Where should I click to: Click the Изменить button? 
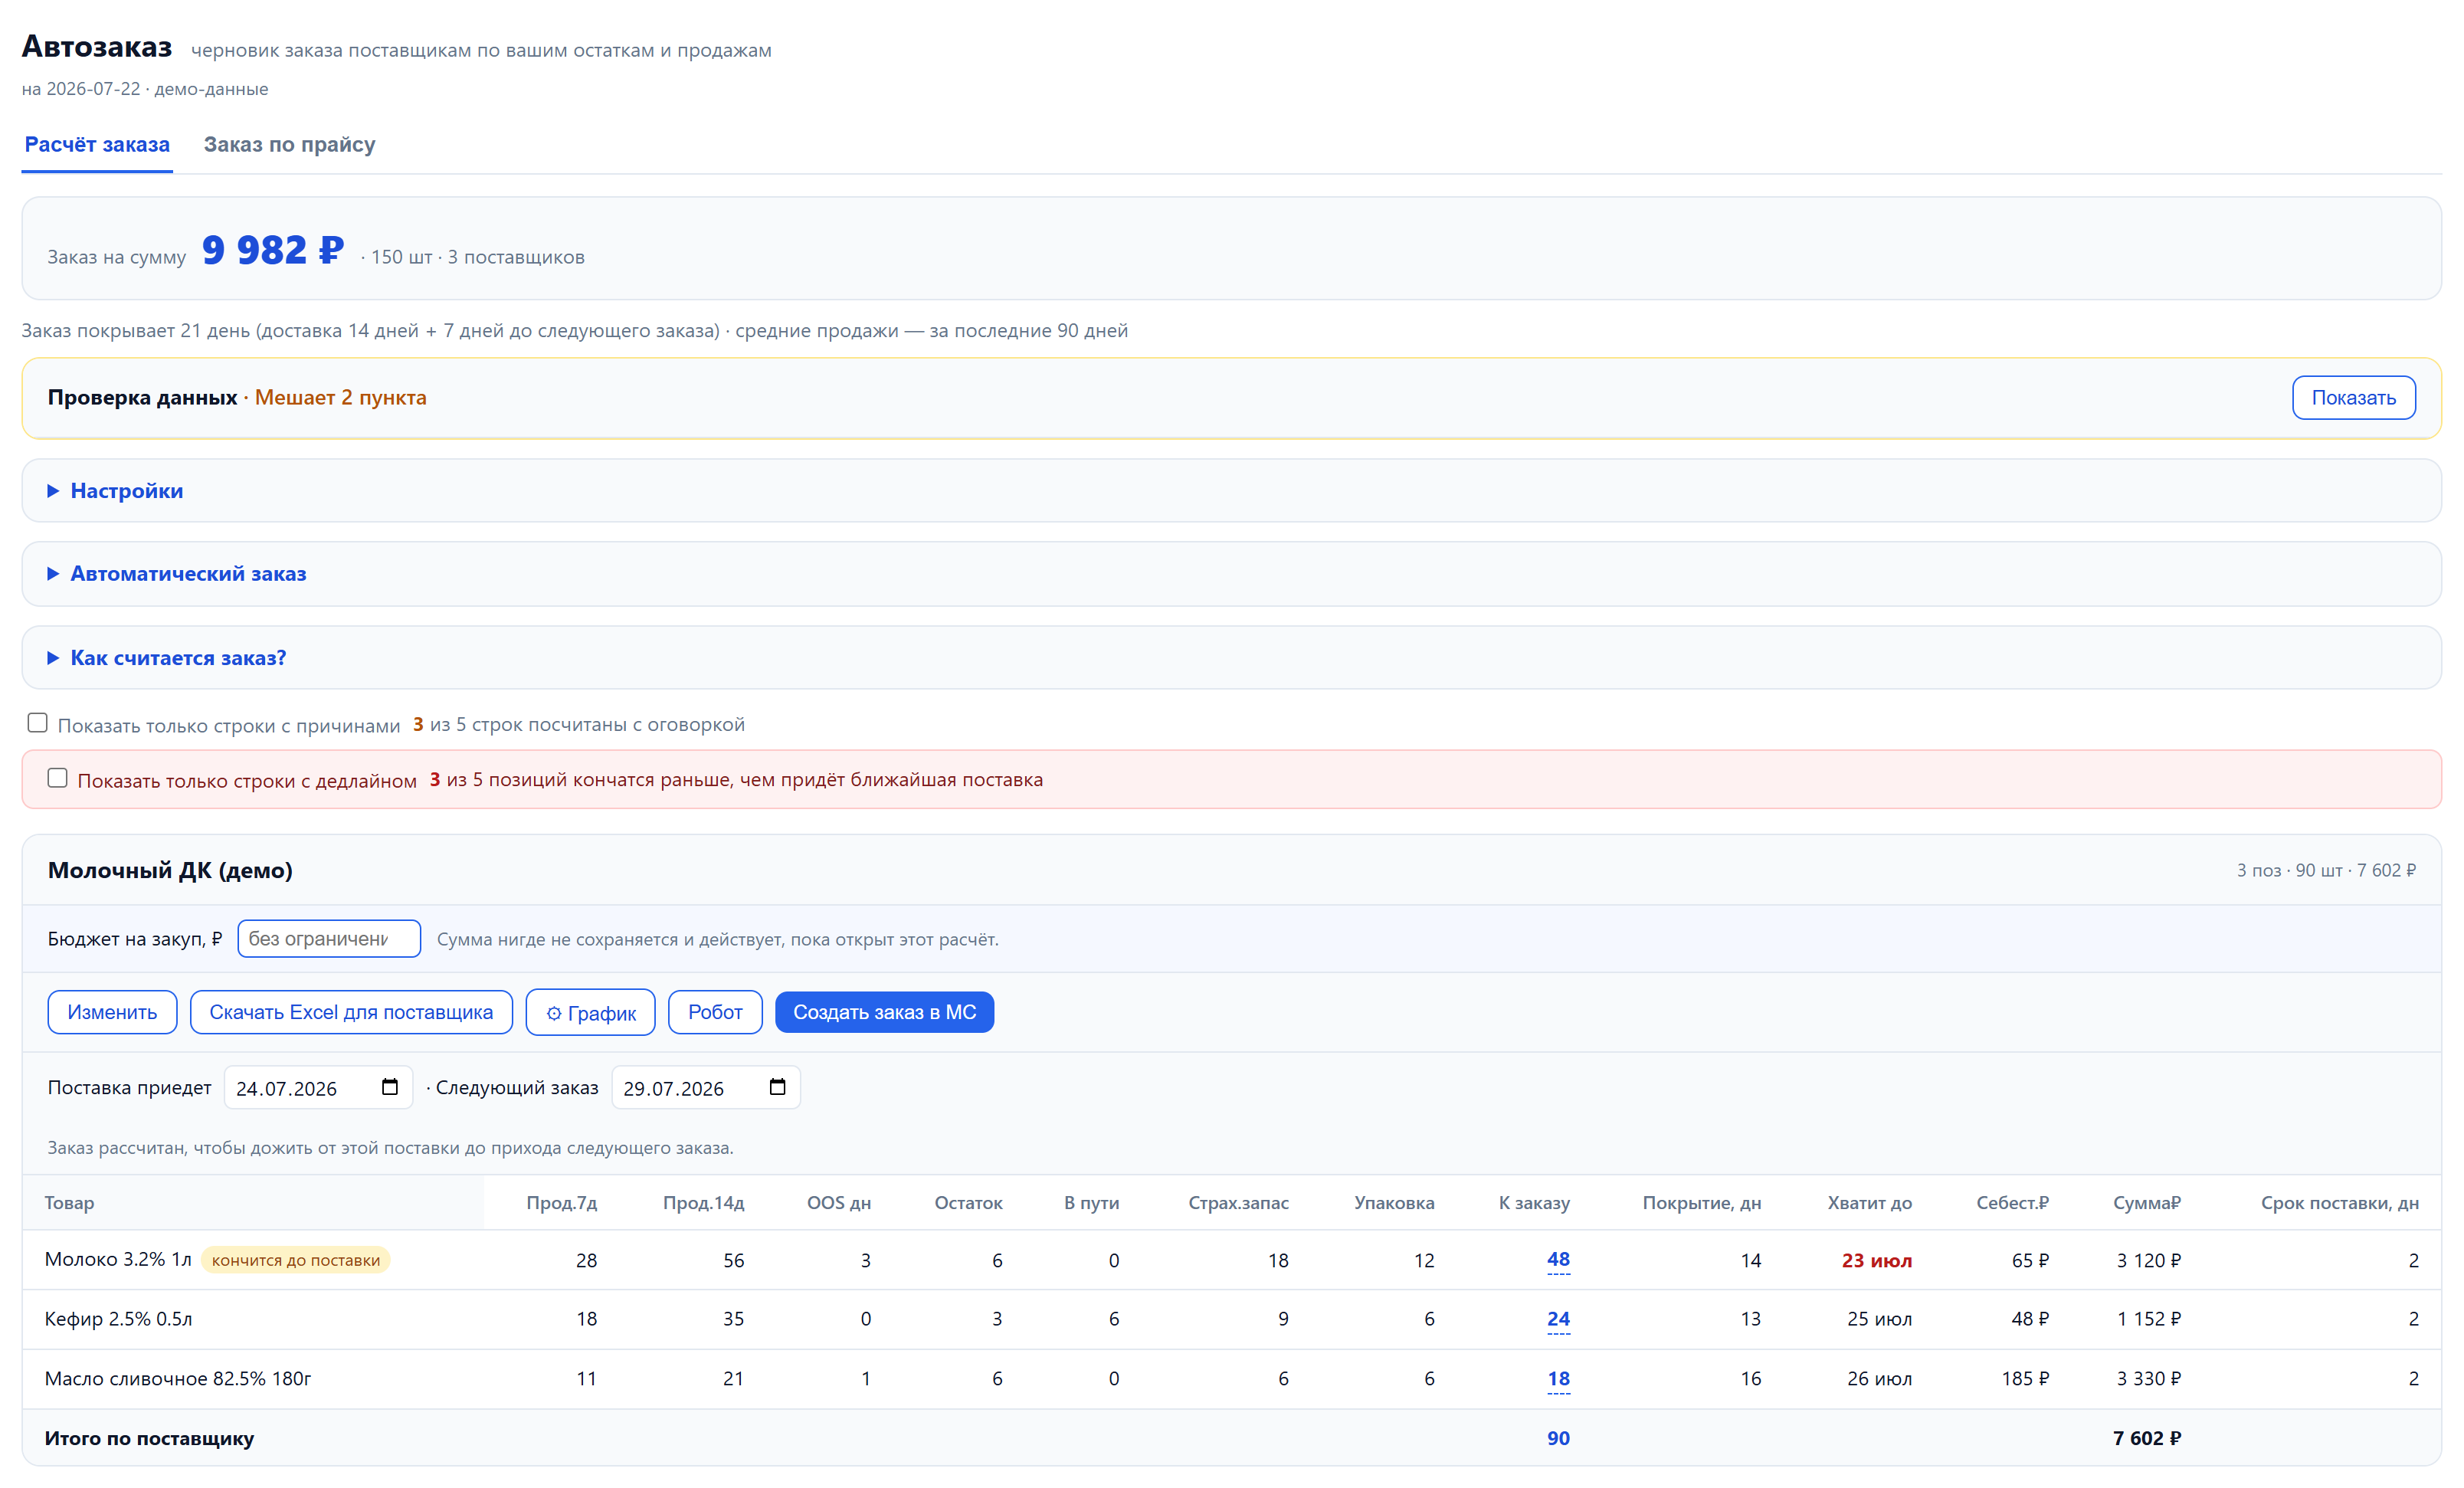pyautogui.click(x=112, y=1012)
